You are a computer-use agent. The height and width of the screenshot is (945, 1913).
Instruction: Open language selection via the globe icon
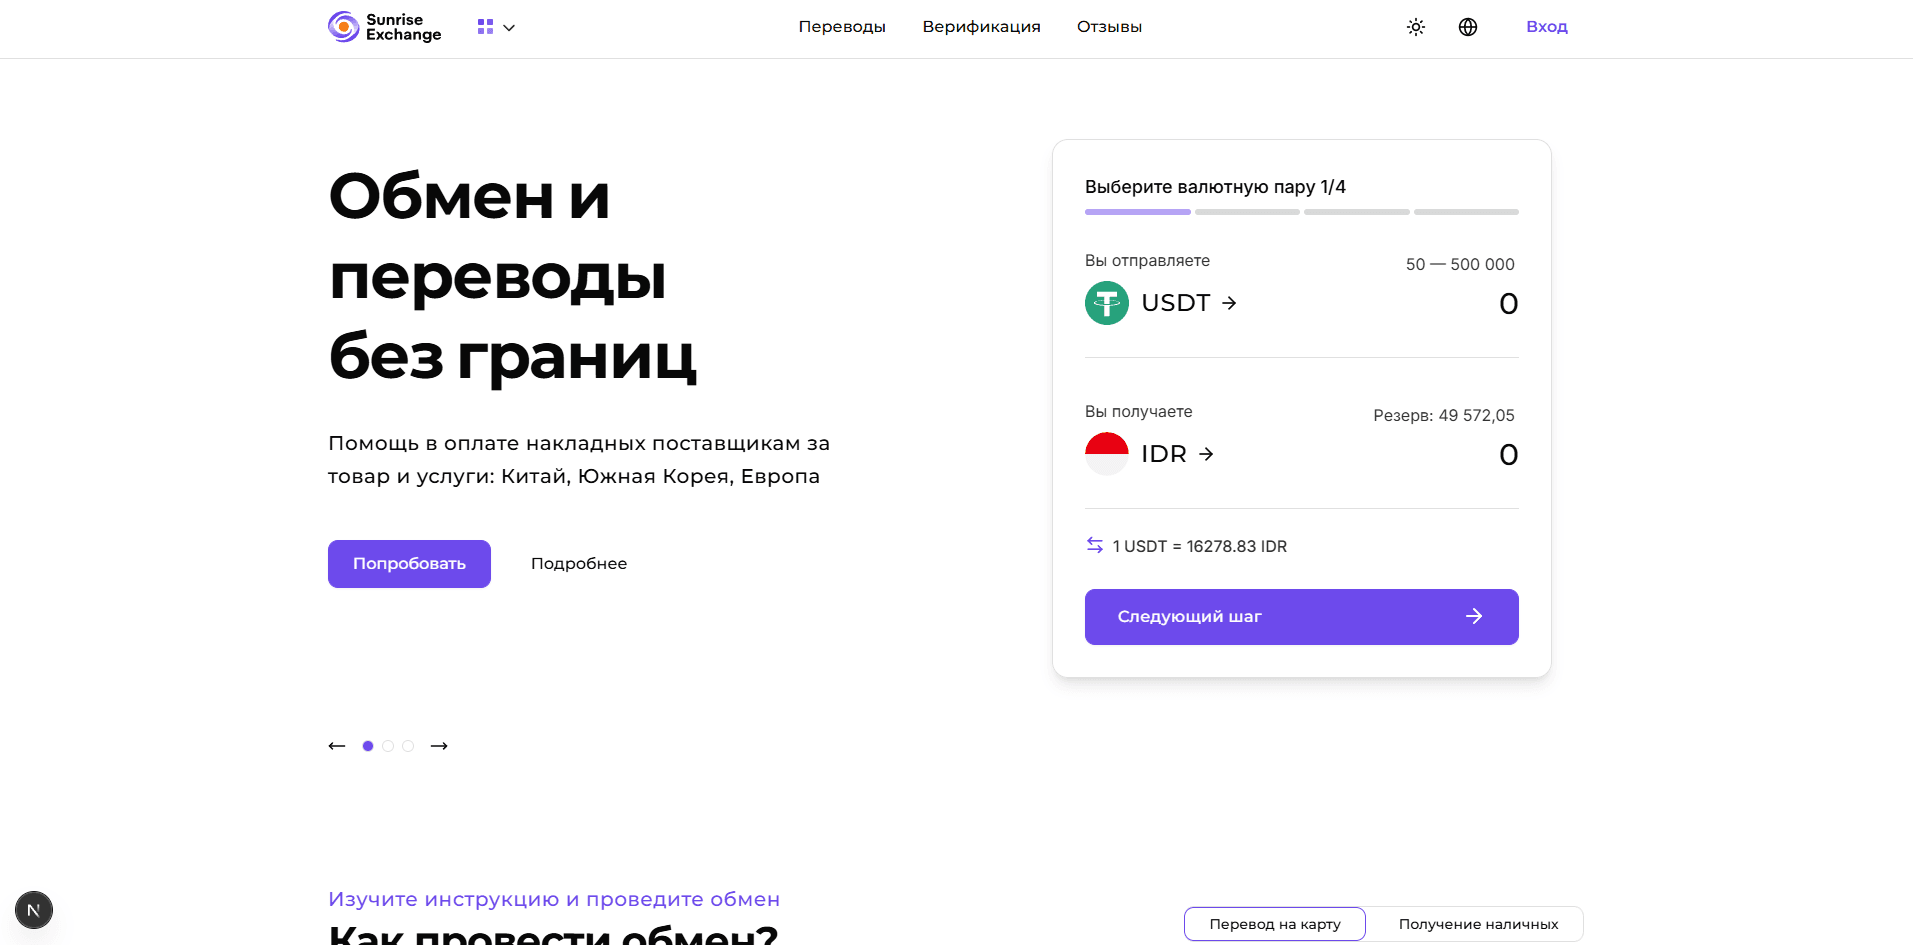[x=1467, y=27]
